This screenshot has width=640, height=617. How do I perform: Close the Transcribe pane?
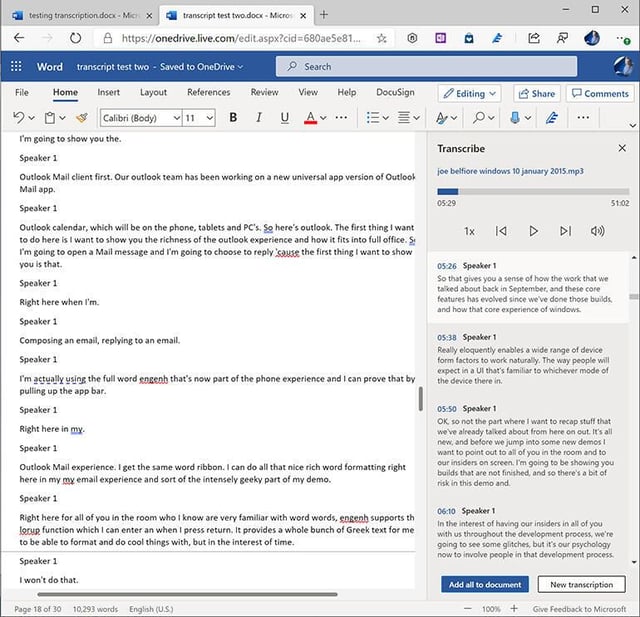point(622,148)
